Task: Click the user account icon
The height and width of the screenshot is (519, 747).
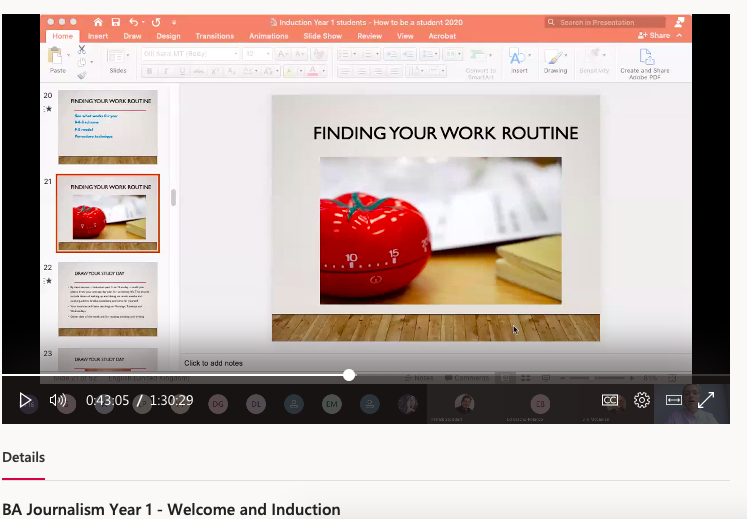Action: click(679, 22)
